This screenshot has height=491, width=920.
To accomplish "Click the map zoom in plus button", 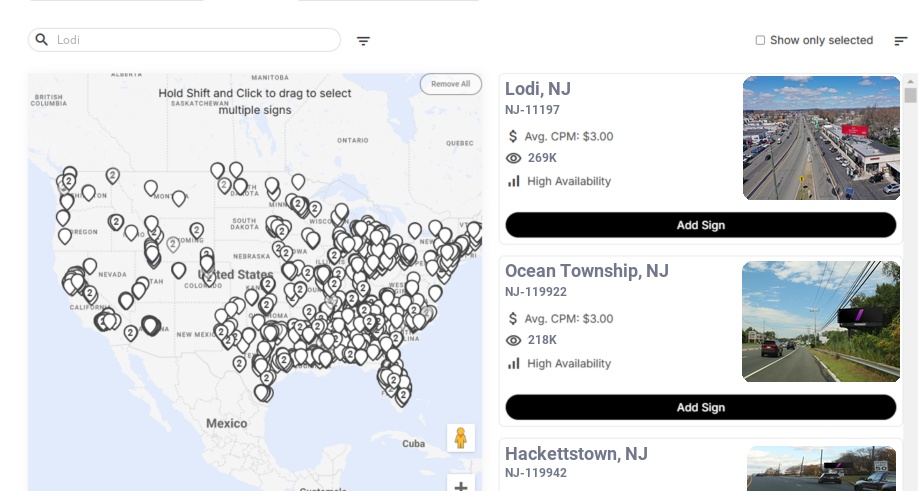I will point(460,486).
